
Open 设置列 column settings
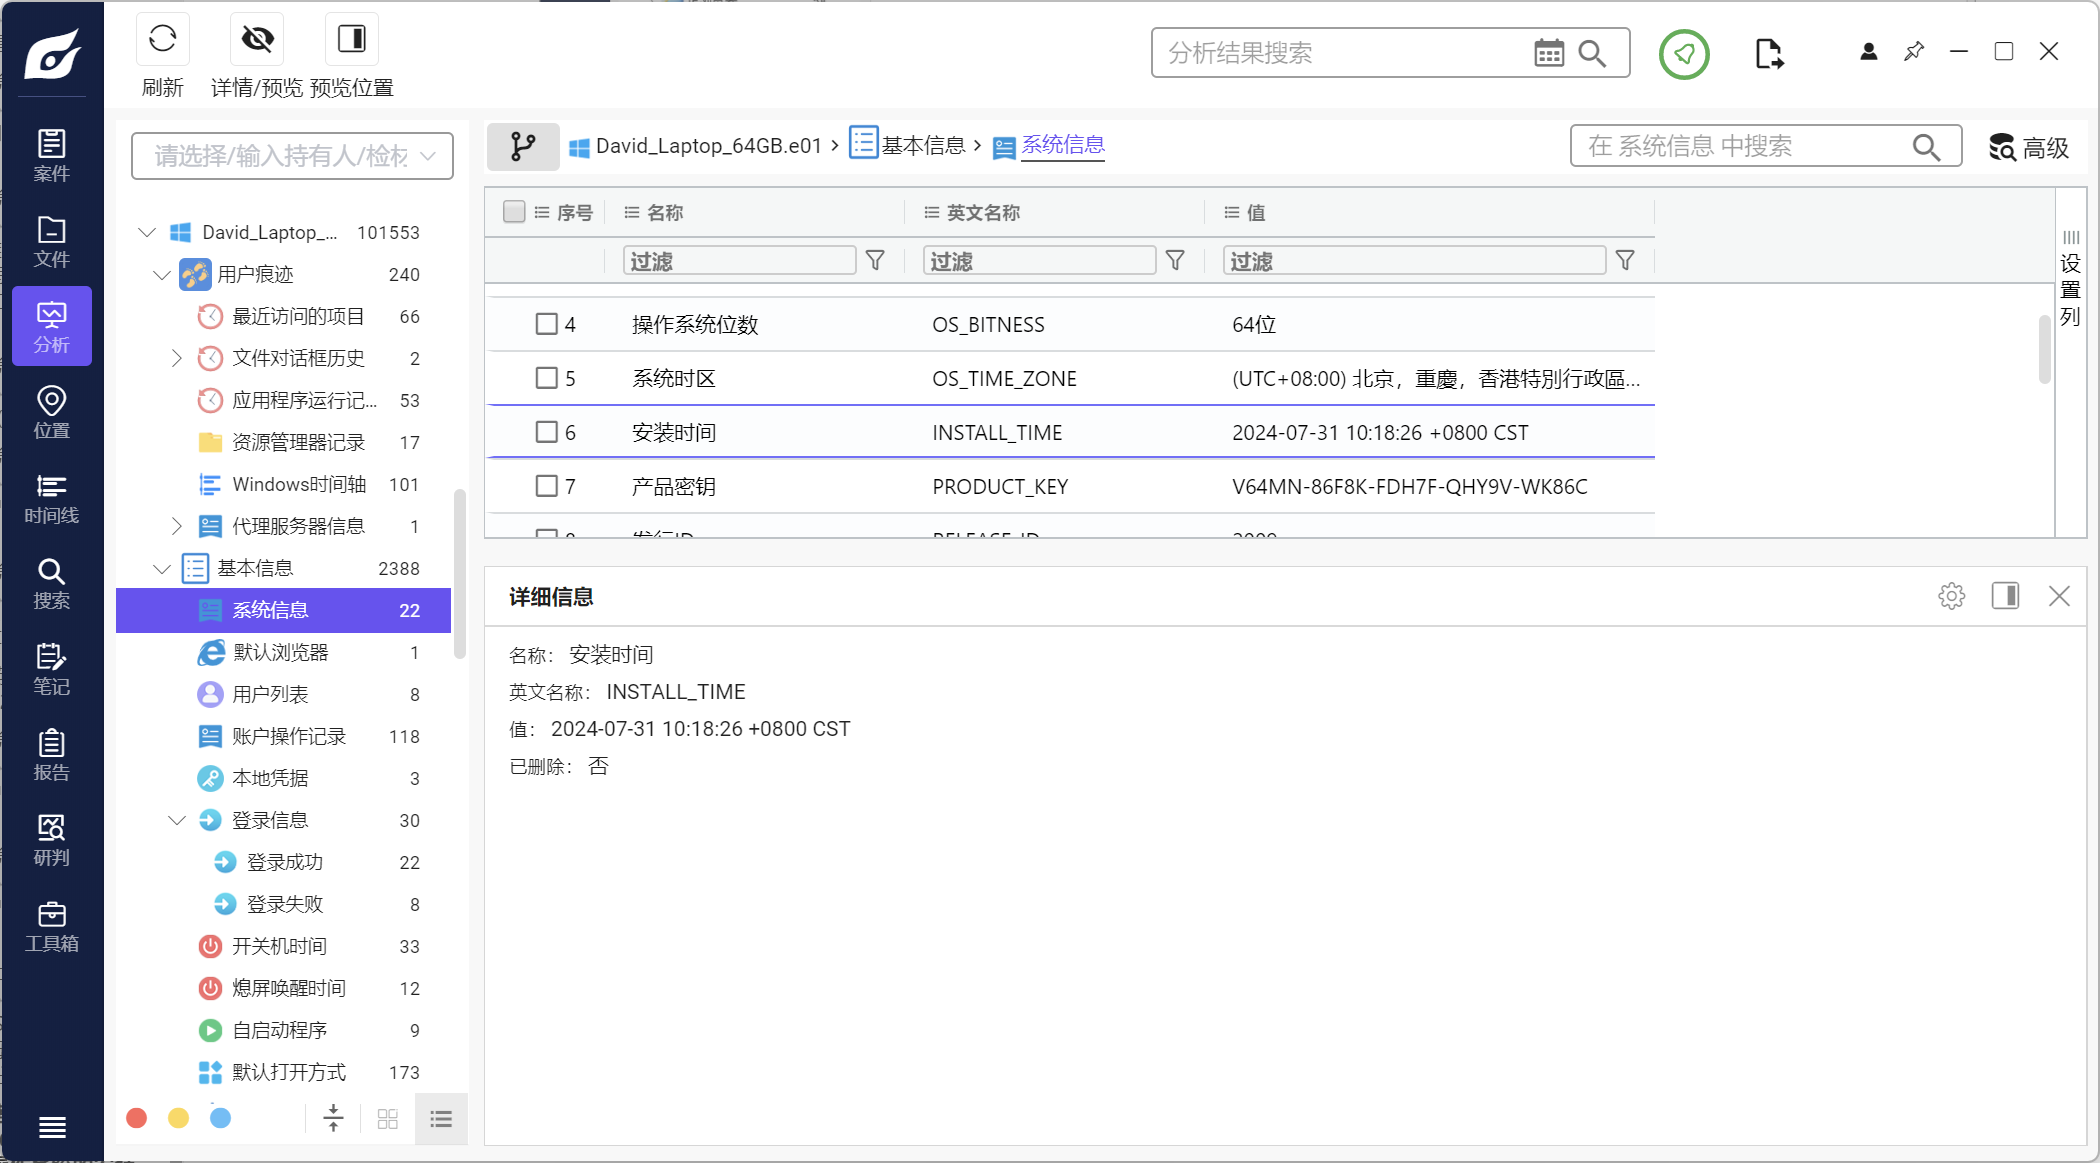coord(2070,278)
